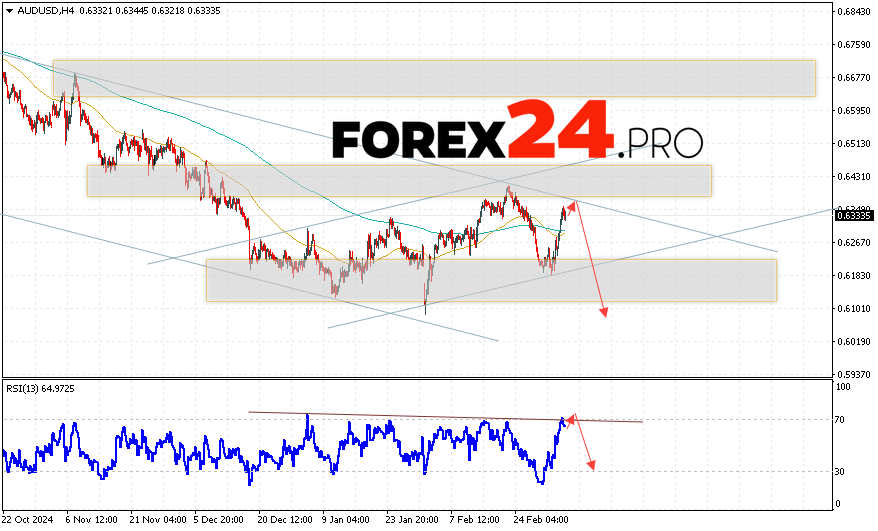The image size is (878, 531).
Task: Click the 0.59370 price axis label
Action: pyautogui.click(x=853, y=375)
